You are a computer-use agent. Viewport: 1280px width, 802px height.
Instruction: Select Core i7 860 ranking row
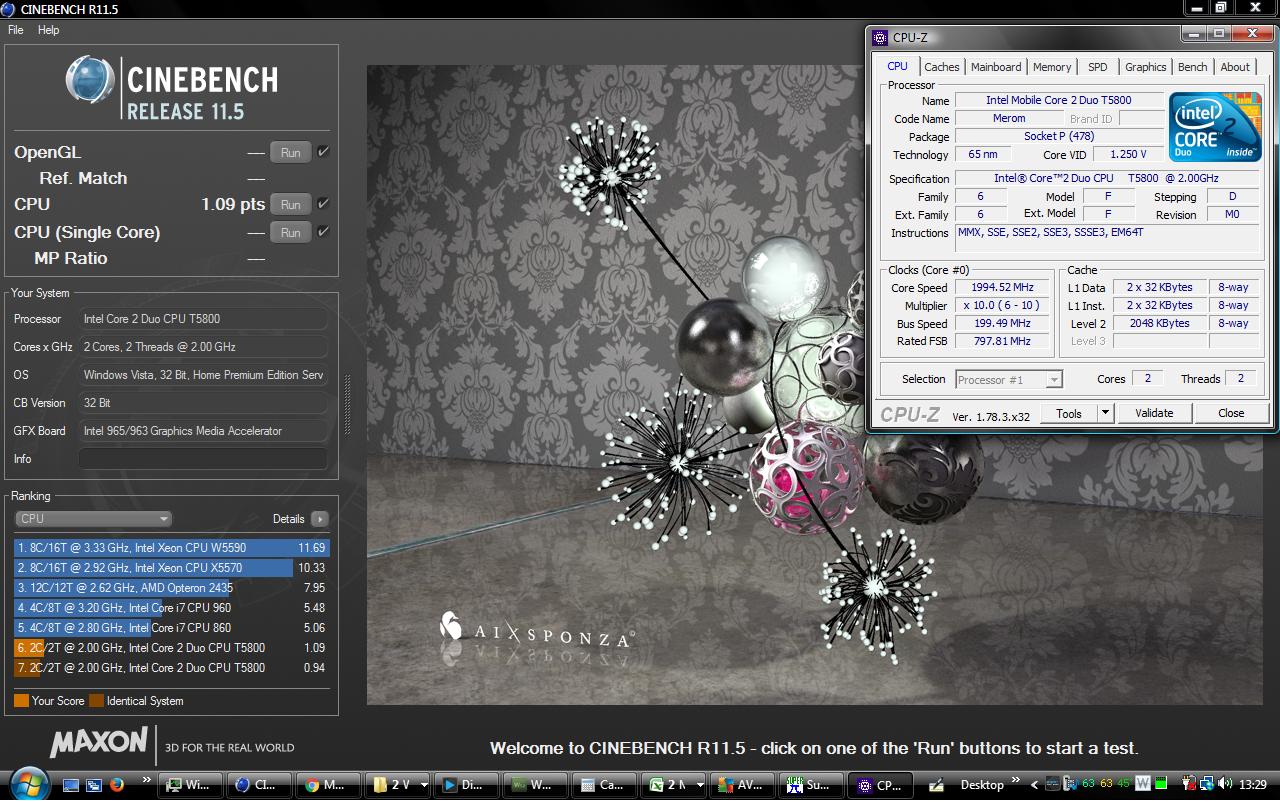tap(171, 628)
